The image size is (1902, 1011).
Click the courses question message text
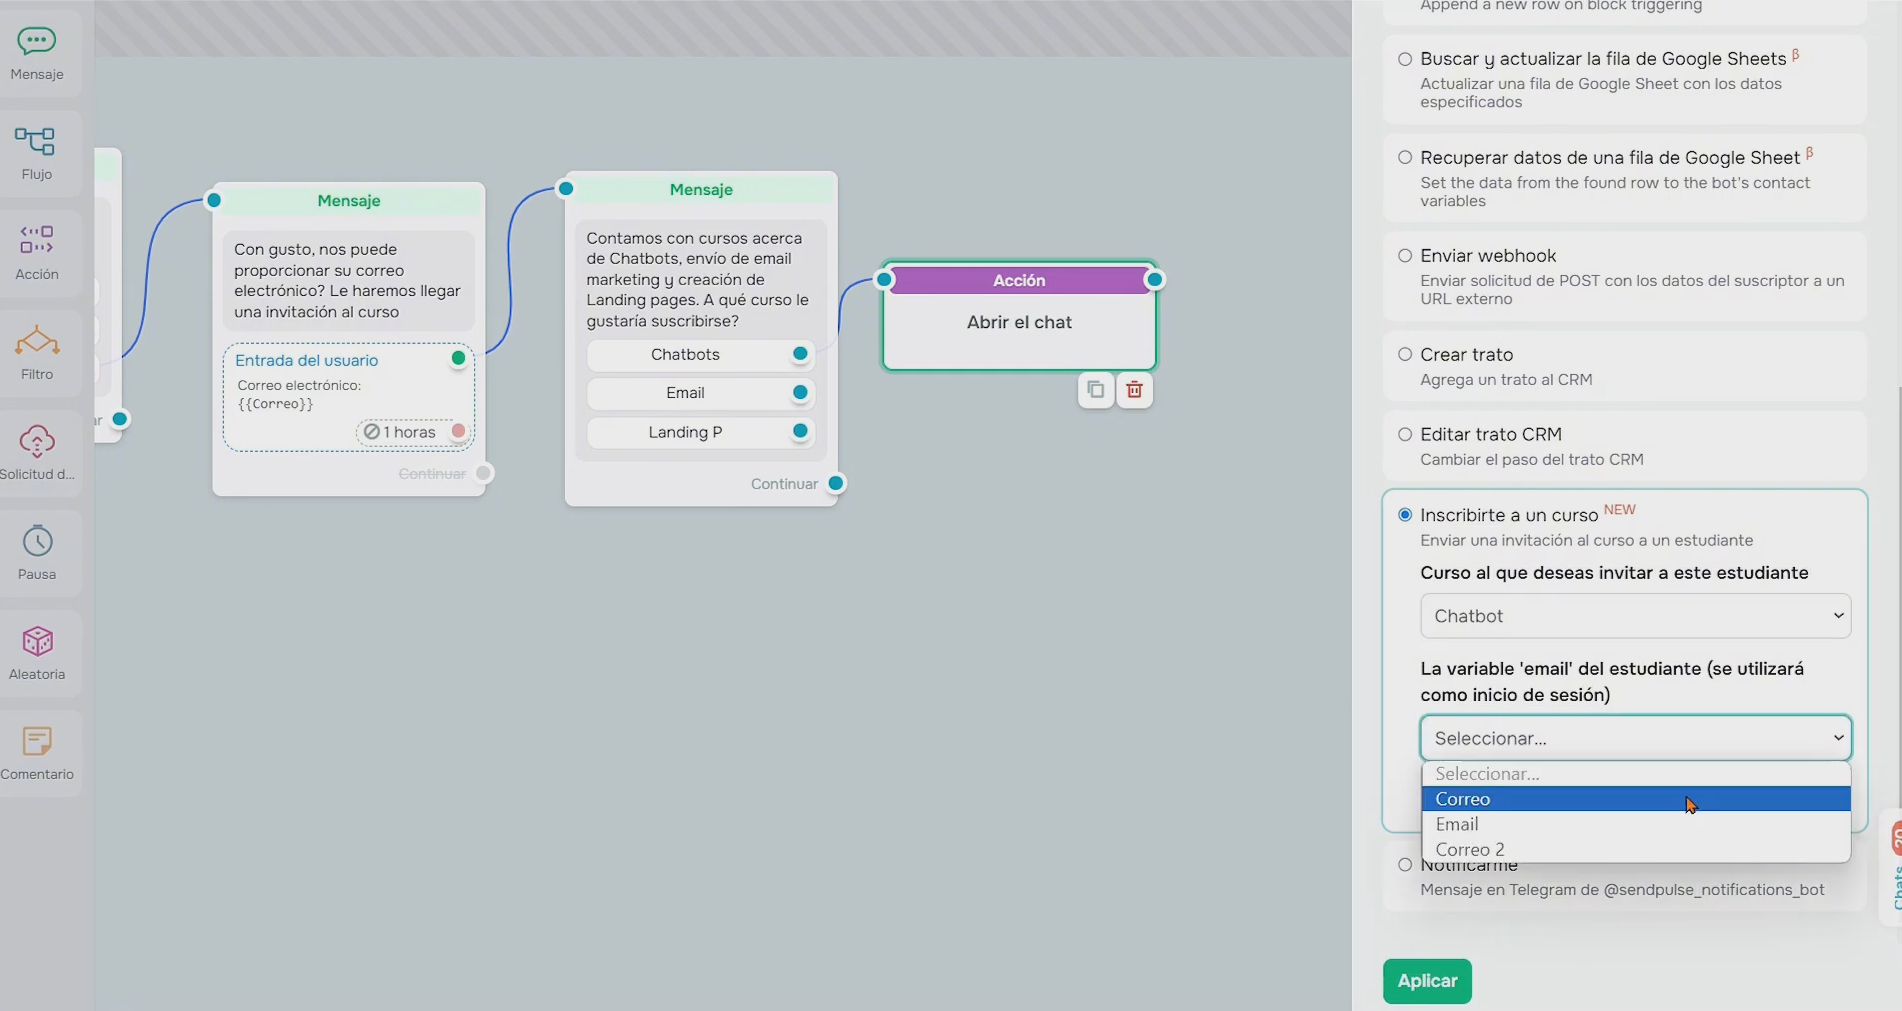click(700, 279)
